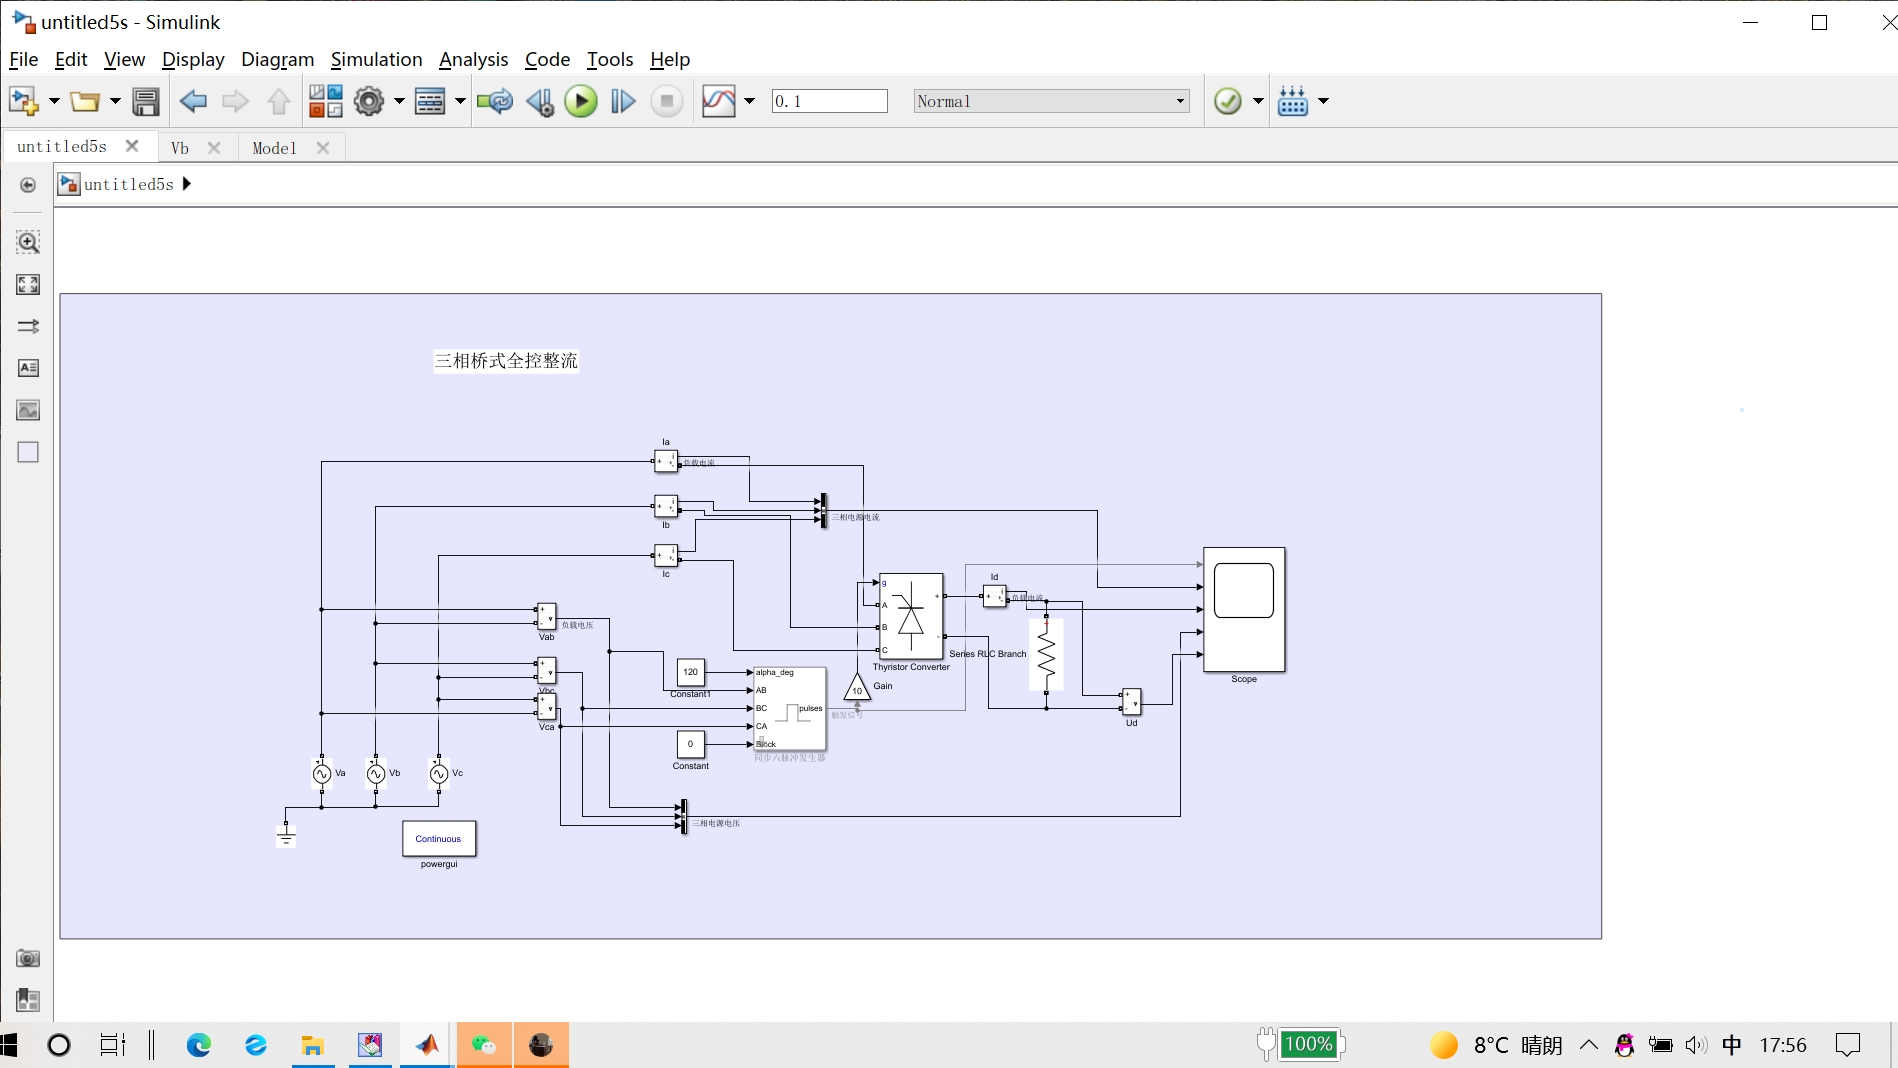Click the Zoom tool in left palette
Viewport: 1898px width, 1068px height.
tap(28, 242)
